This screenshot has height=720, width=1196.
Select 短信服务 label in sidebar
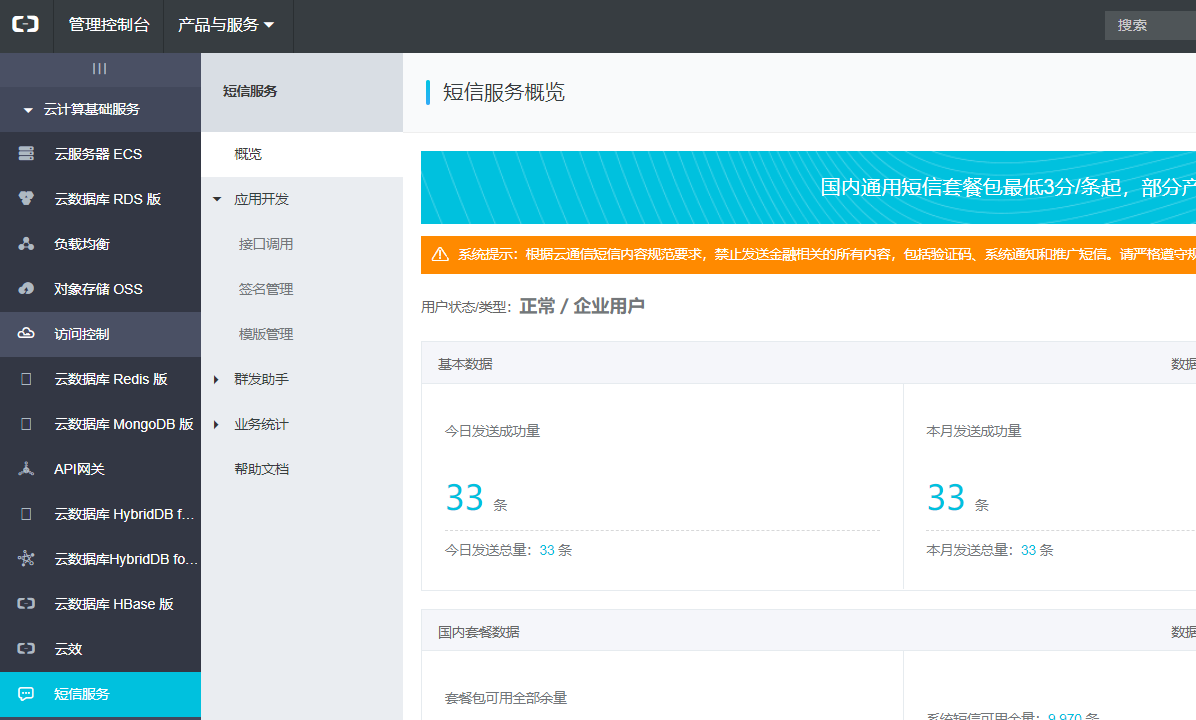point(82,694)
